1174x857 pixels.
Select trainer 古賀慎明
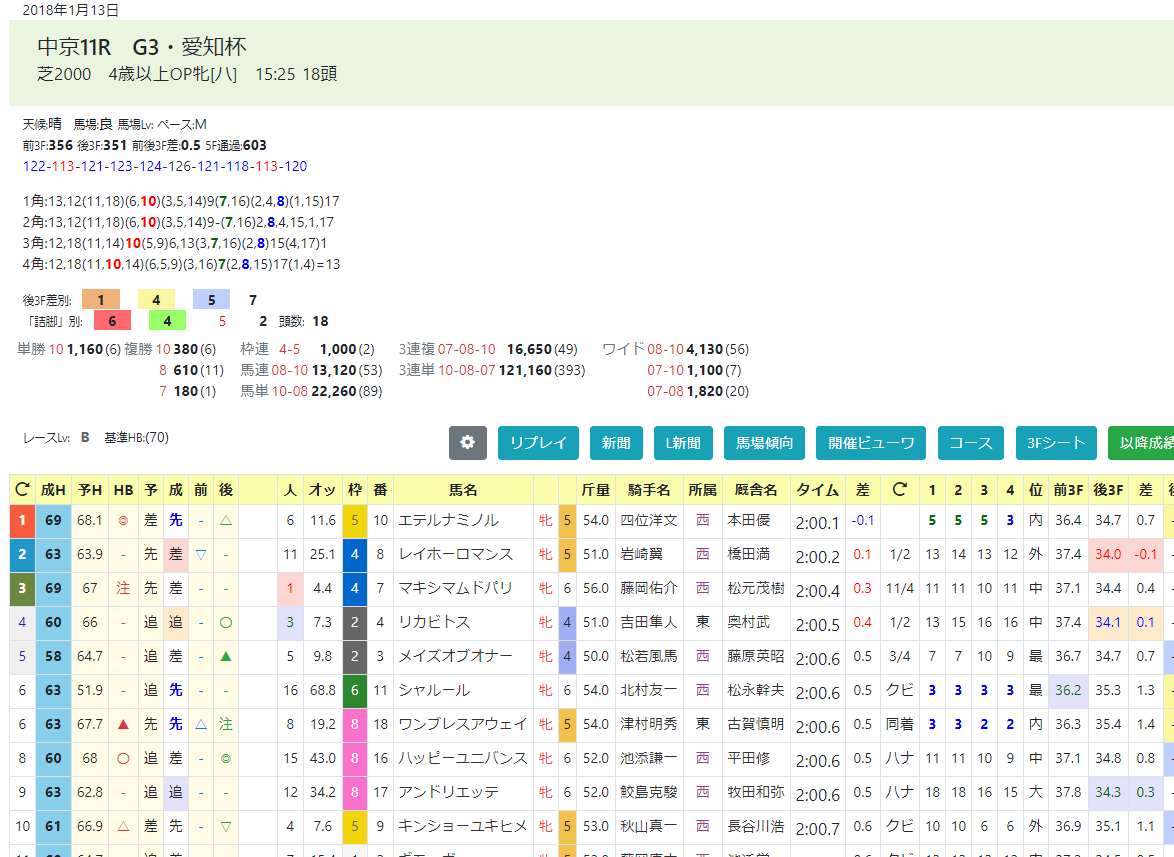pyautogui.click(x=756, y=725)
